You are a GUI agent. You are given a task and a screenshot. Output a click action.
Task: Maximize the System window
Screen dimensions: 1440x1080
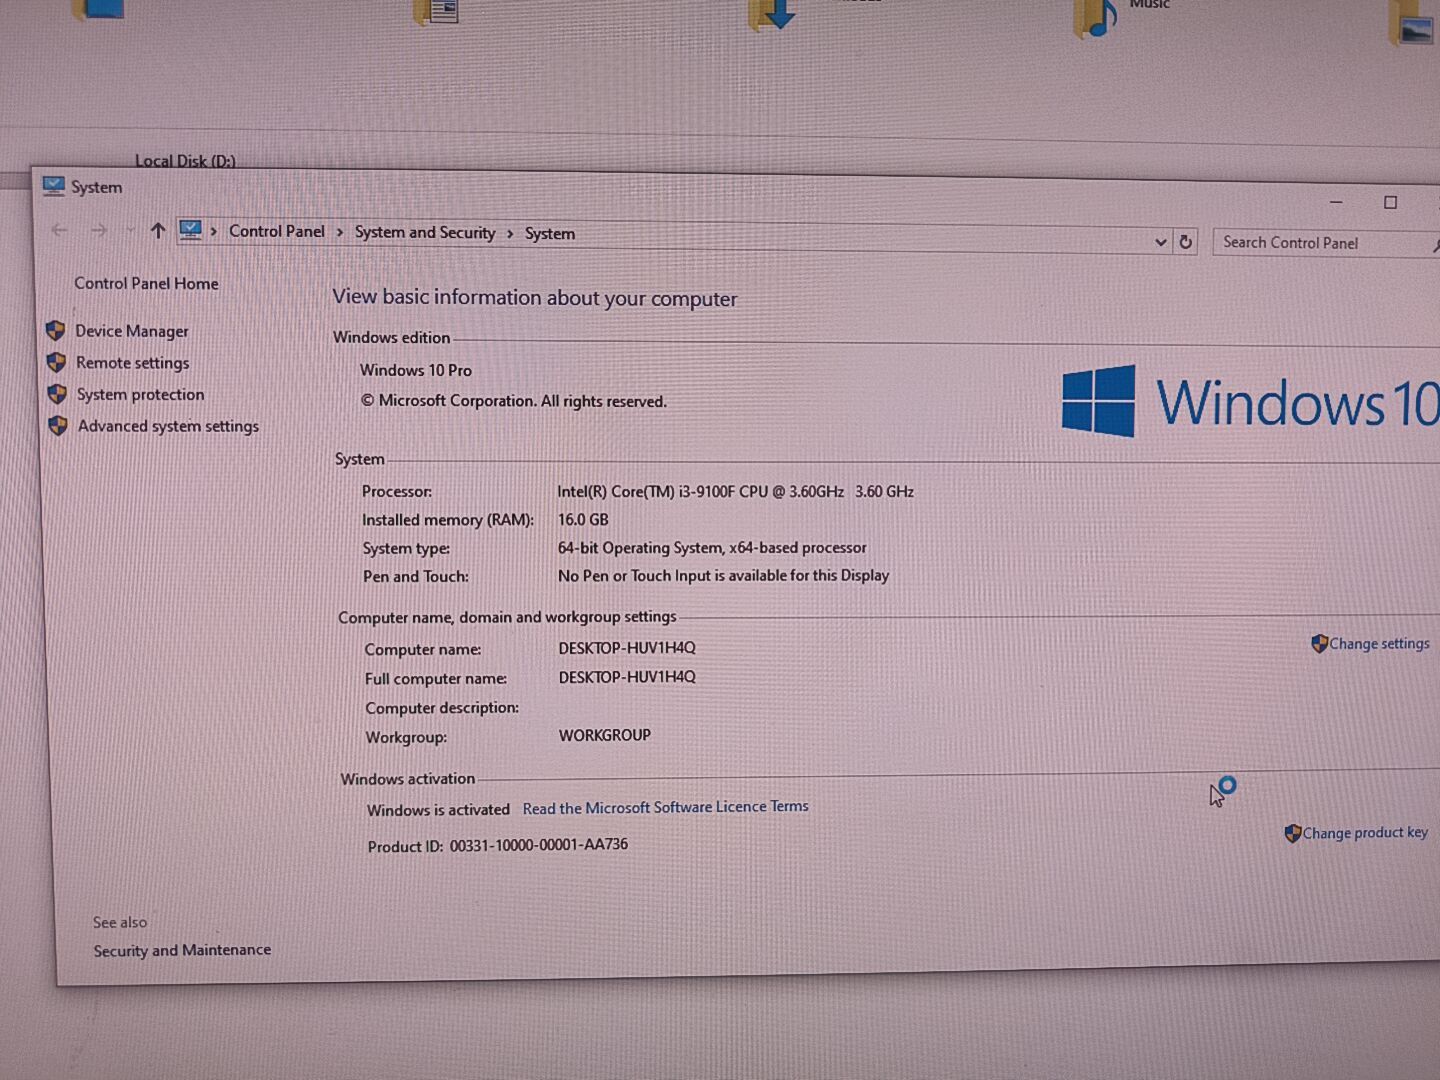click(1390, 203)
